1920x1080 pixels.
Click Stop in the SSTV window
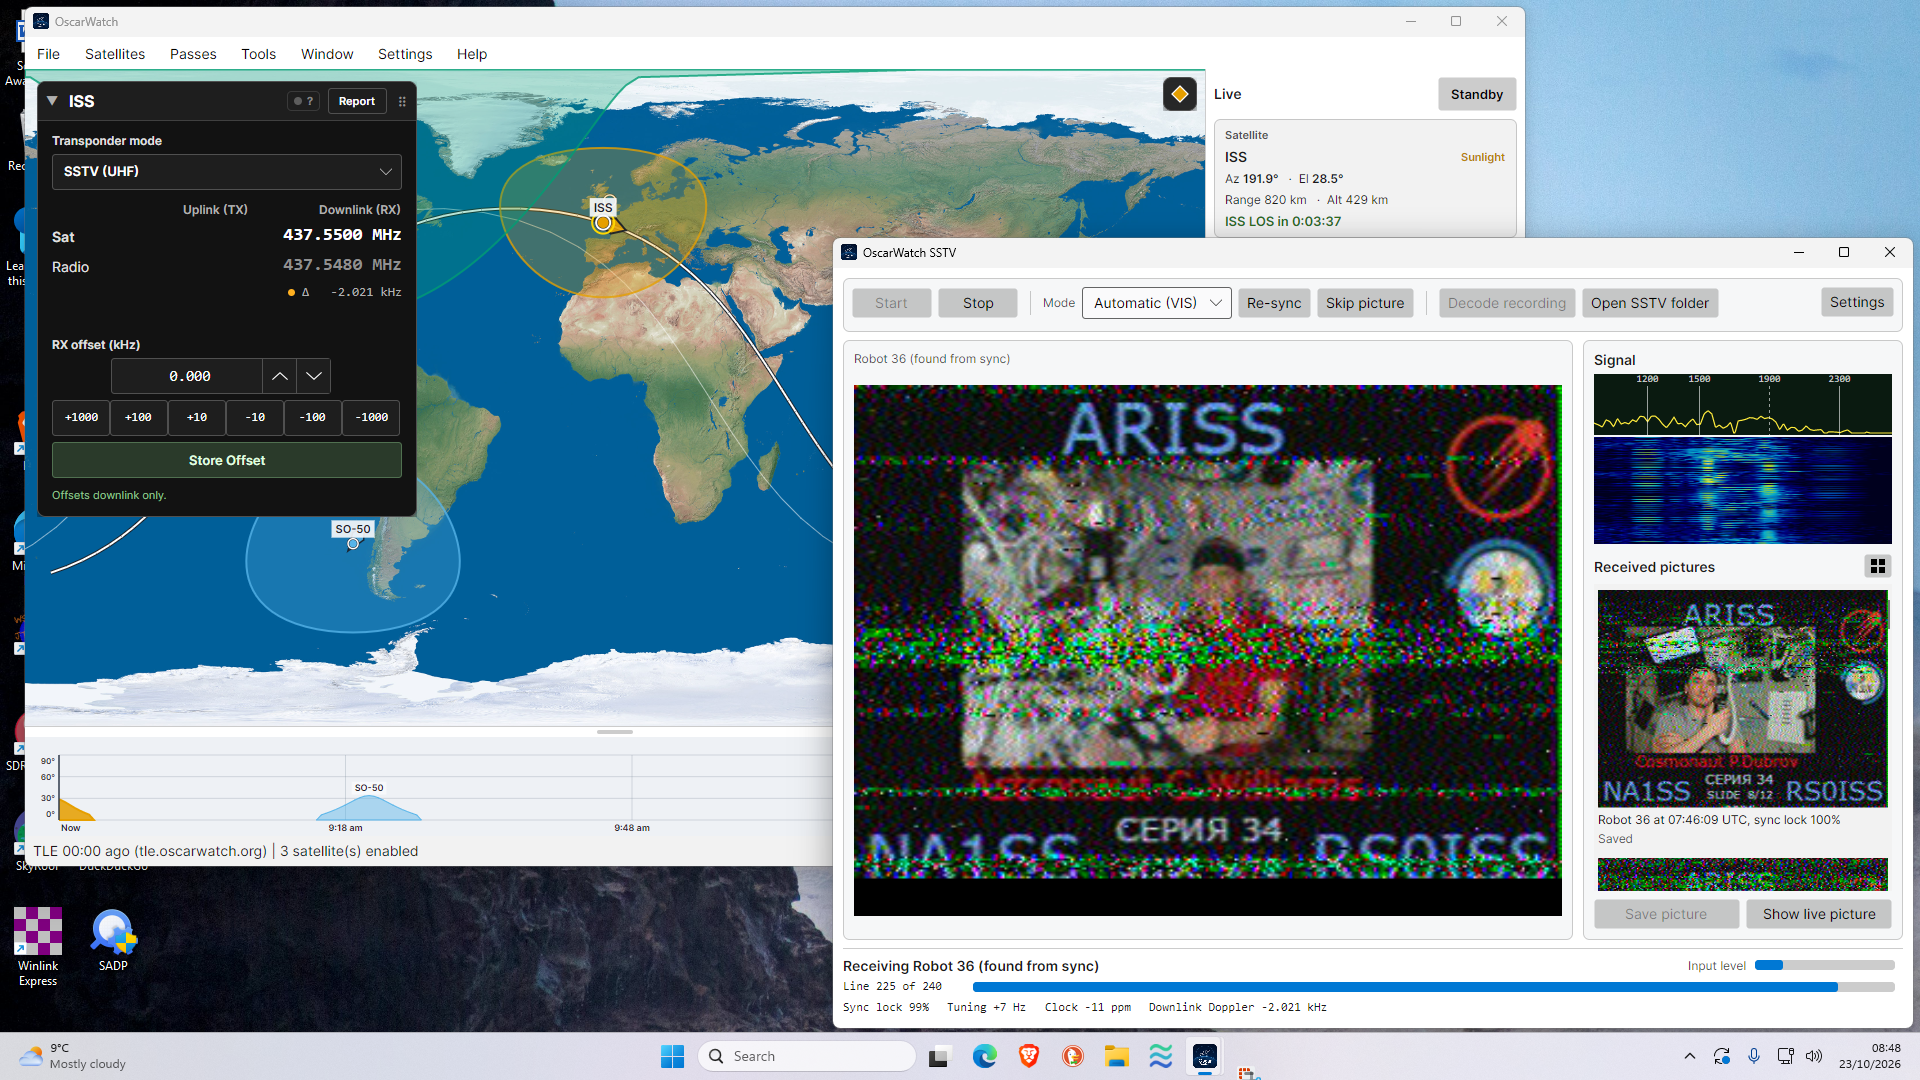(x=978, y=303)
